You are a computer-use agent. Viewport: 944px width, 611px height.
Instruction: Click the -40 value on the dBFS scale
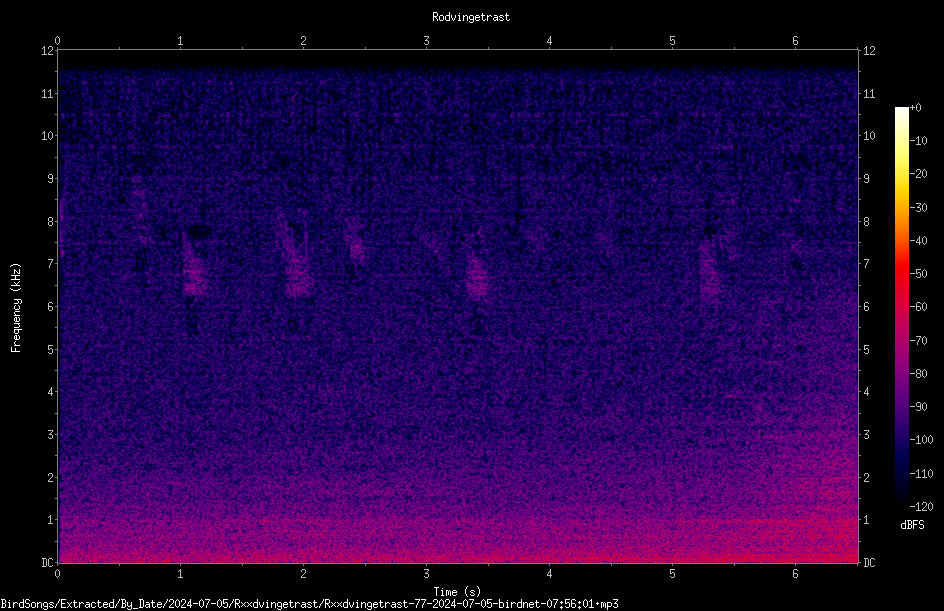pos(918,241)
